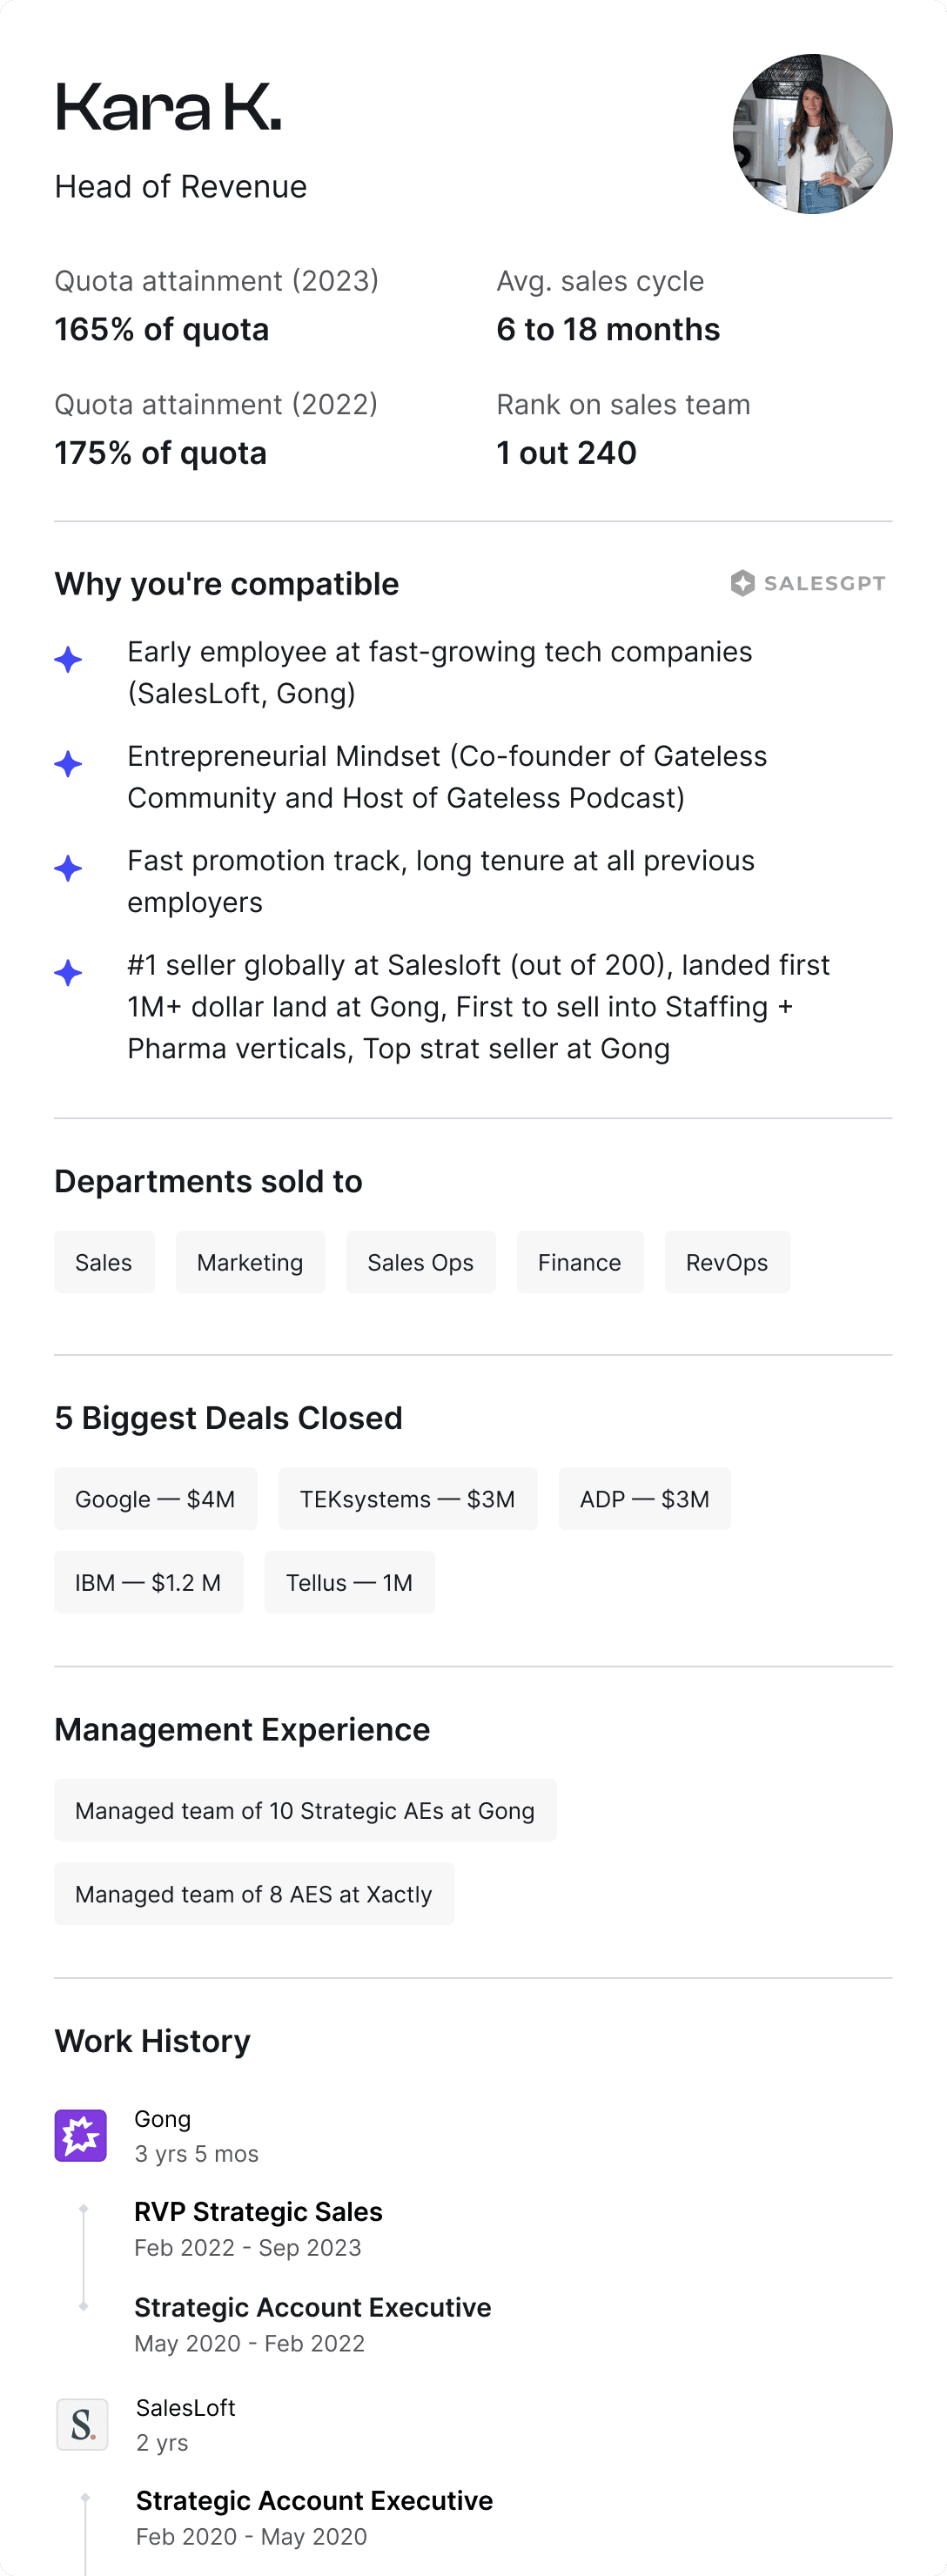947x2576 pixels.
Task: Select the Sales Ops department tag
Action: coord(420,1262)
